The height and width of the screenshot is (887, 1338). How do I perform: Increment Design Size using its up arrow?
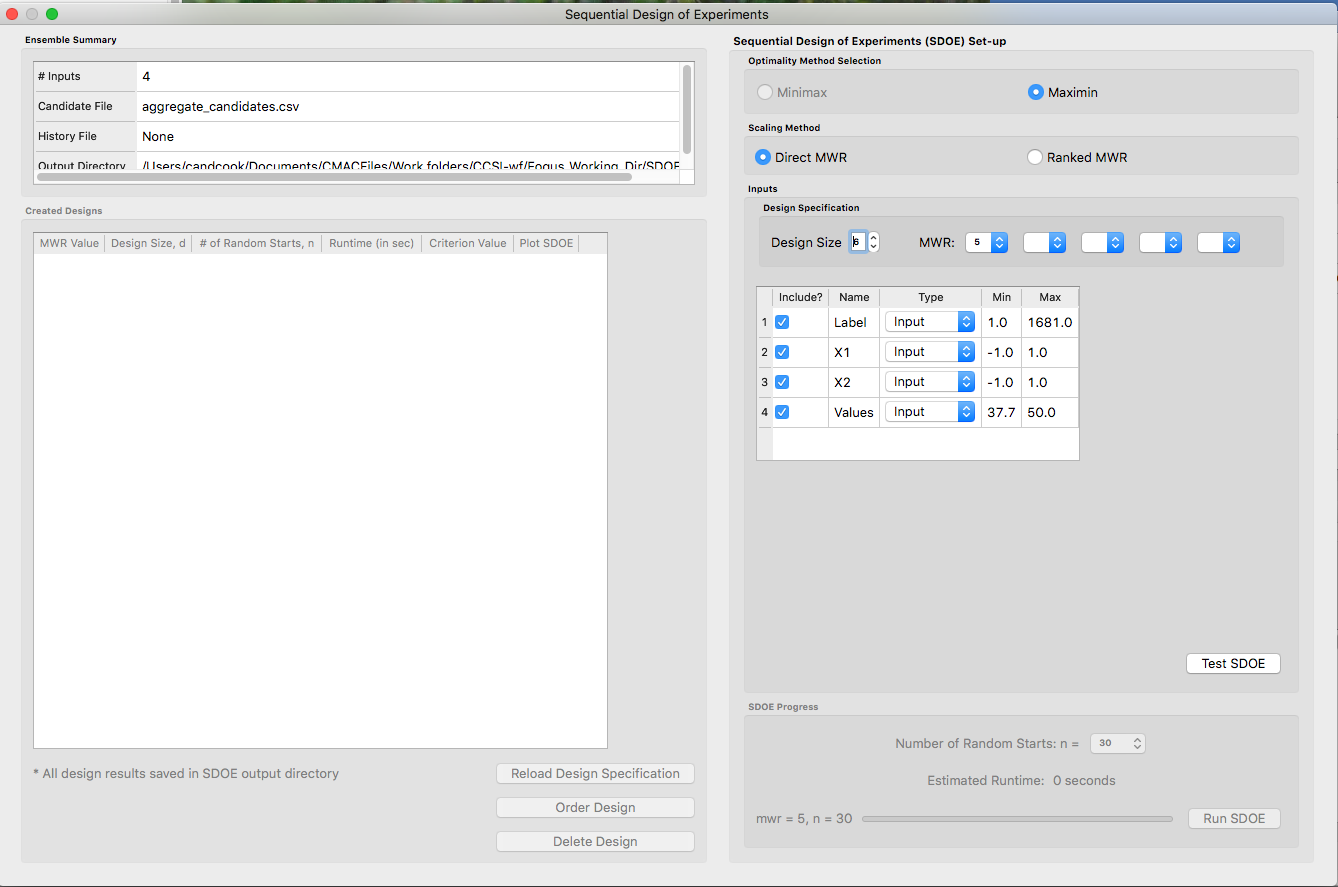pos(872,236)
